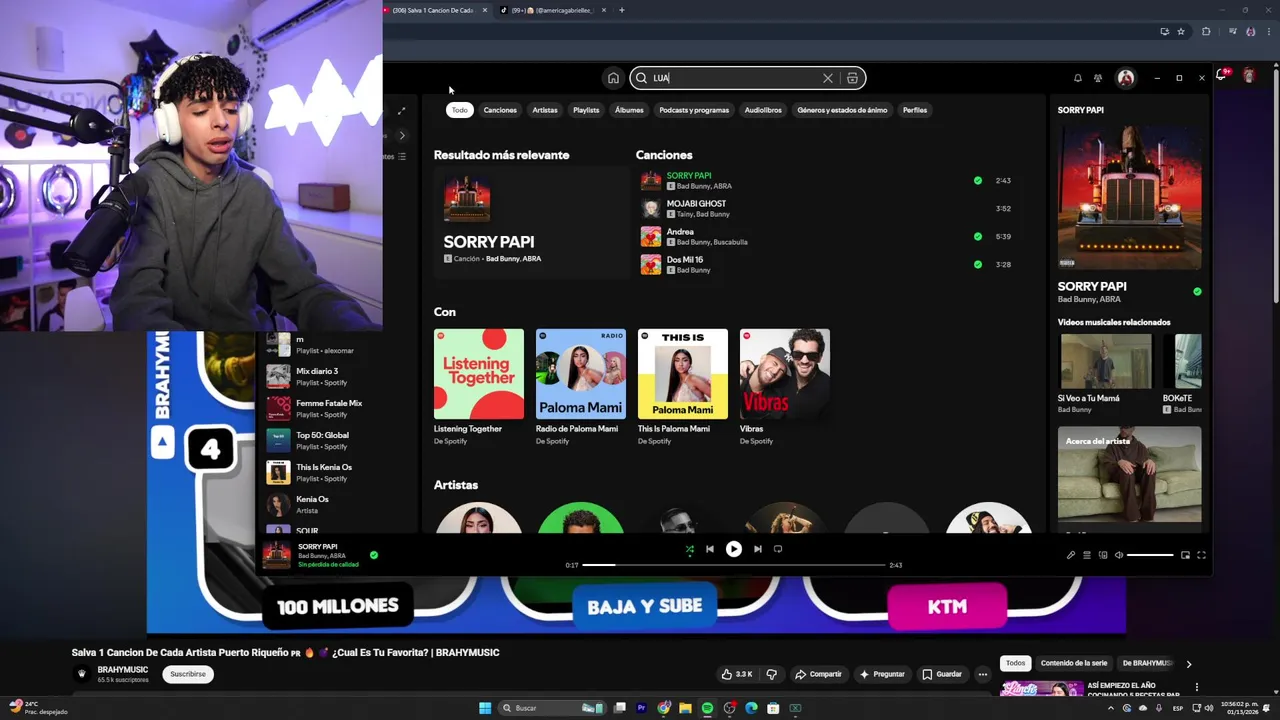Expand library sidebar with diagonal arrows icon
Screen dimensions: 1280x720
[401, 111]
